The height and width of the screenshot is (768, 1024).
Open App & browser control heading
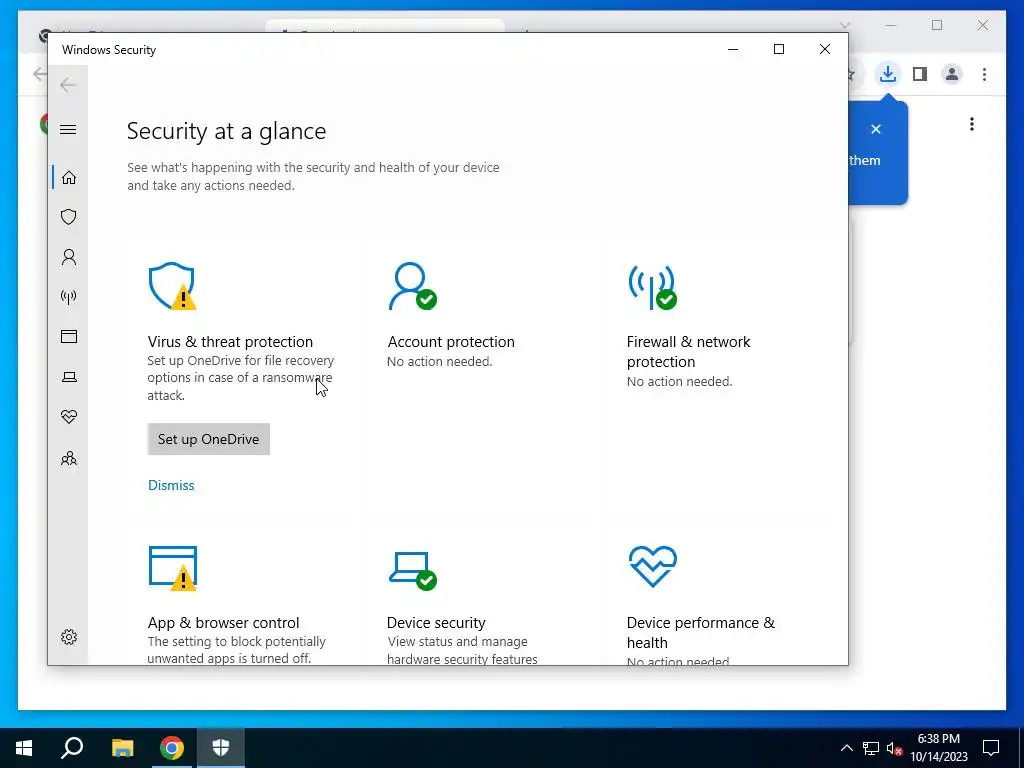(x=223, y=622)
